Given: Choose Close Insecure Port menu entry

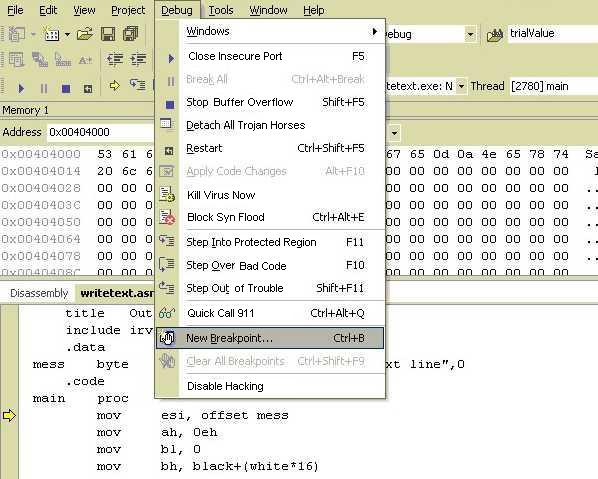Looking at the screenshot, I should pos(270,56).
